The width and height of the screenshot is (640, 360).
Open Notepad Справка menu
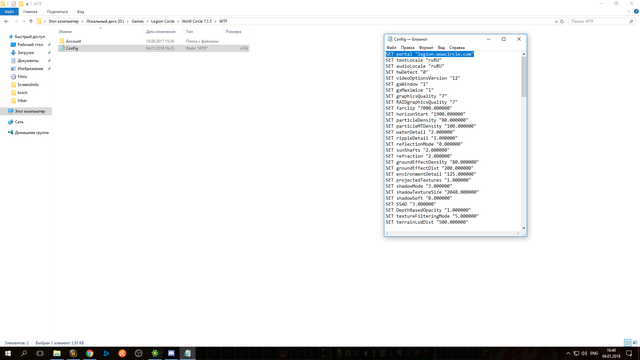[457, 48]
